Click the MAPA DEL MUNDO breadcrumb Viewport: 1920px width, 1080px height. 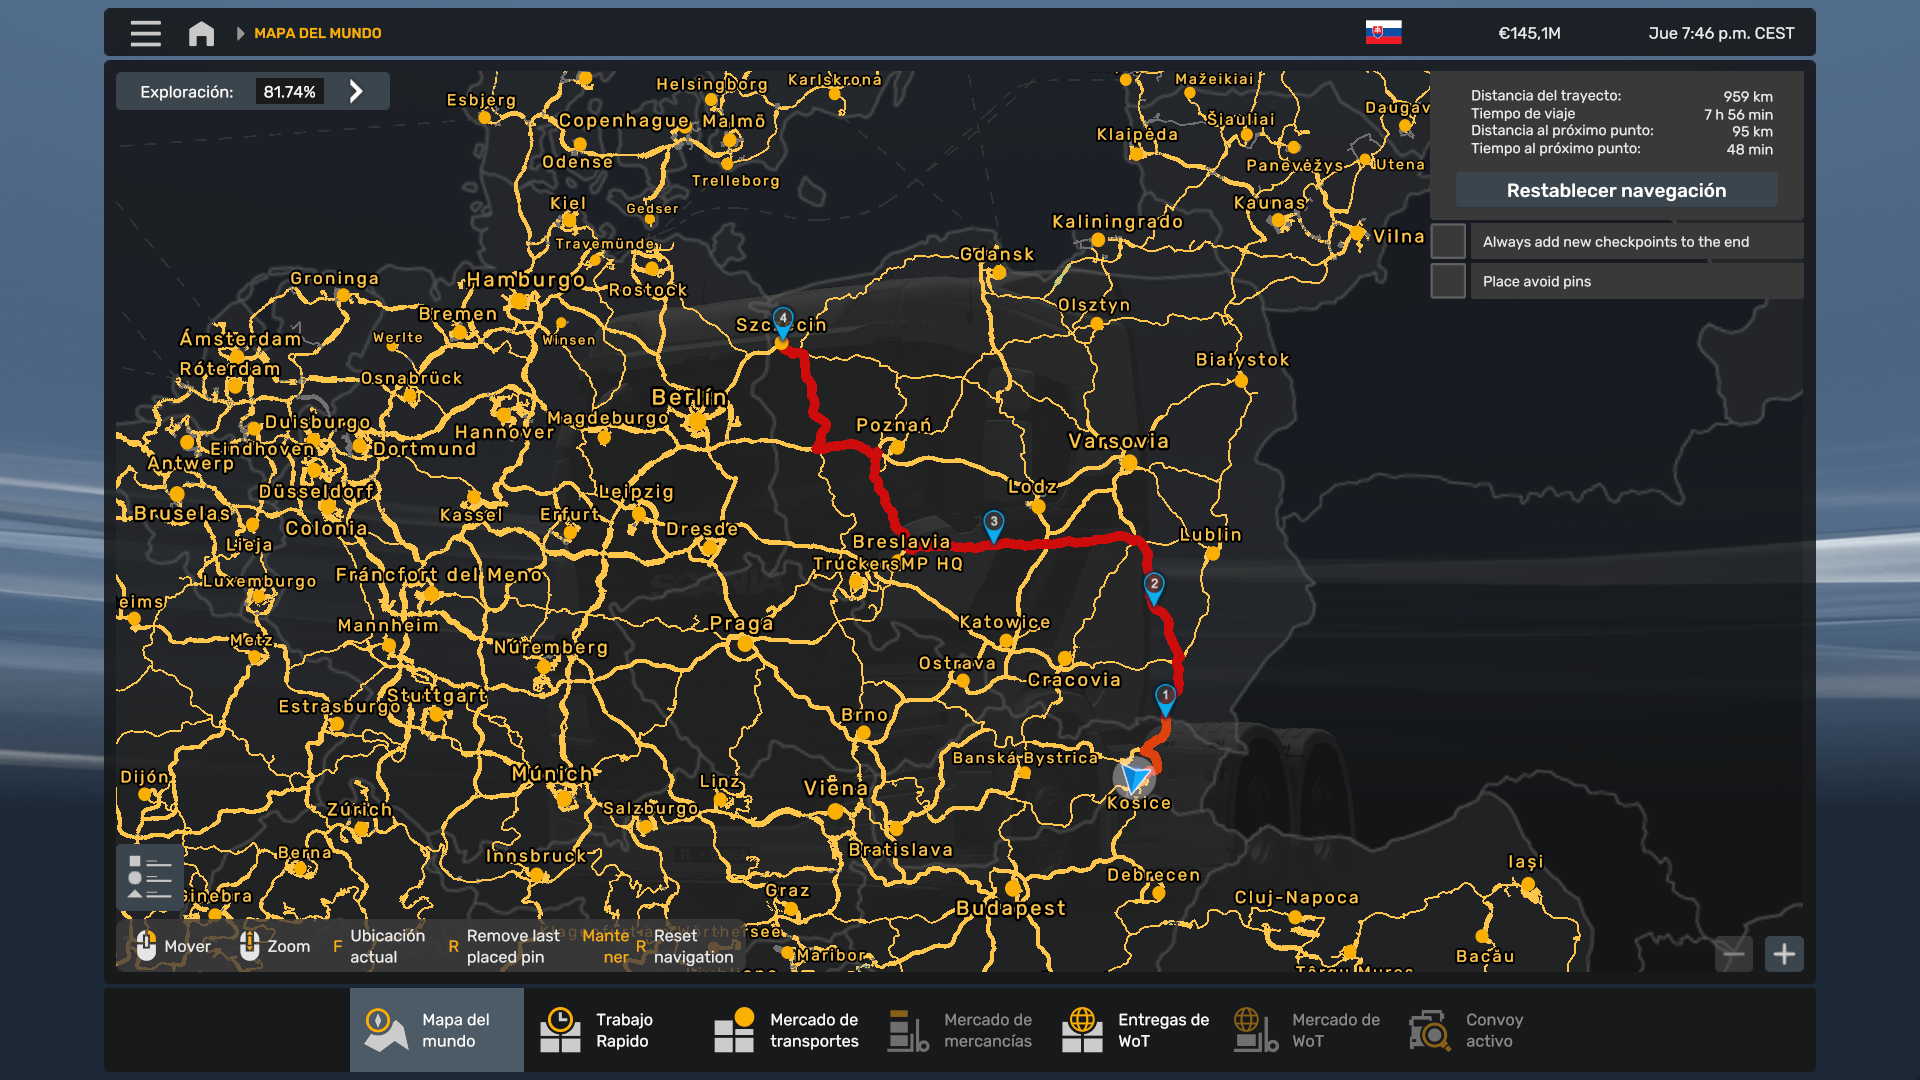coord(317,33)
